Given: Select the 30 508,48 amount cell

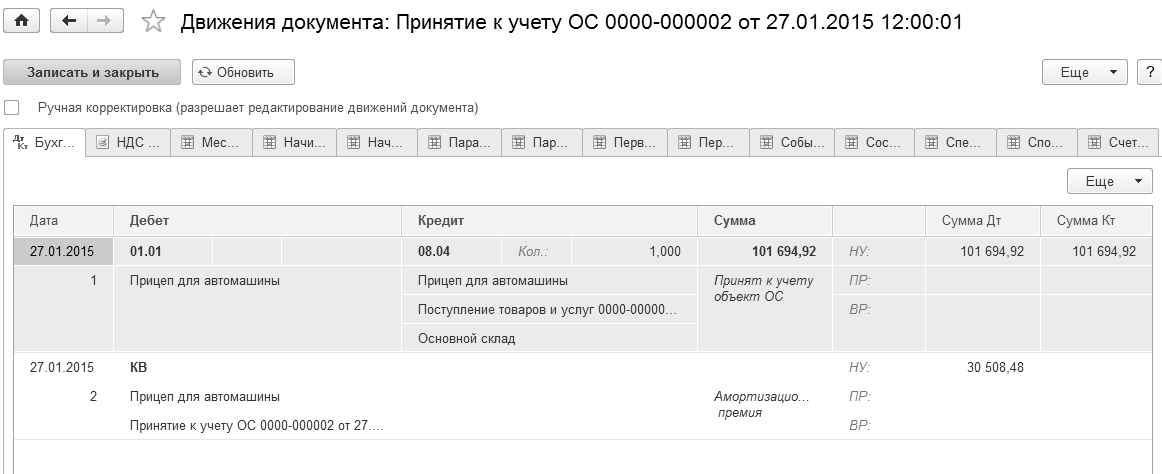Looking at the screenshot, I should [x=983, y=367].
